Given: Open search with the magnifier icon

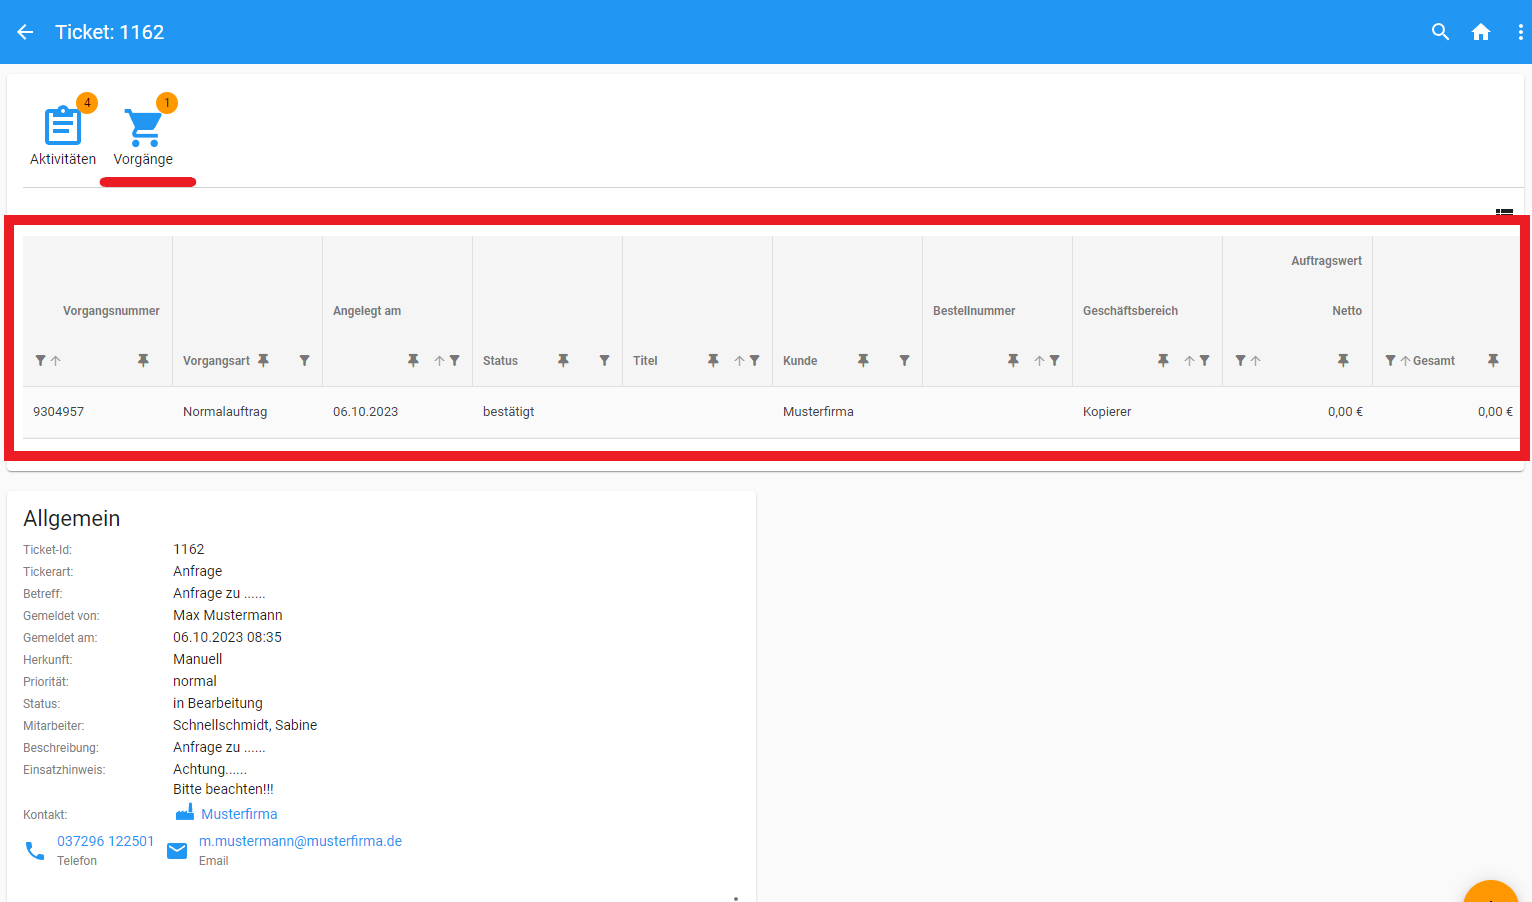Looking at the screenshot, I should [1440, 32].
